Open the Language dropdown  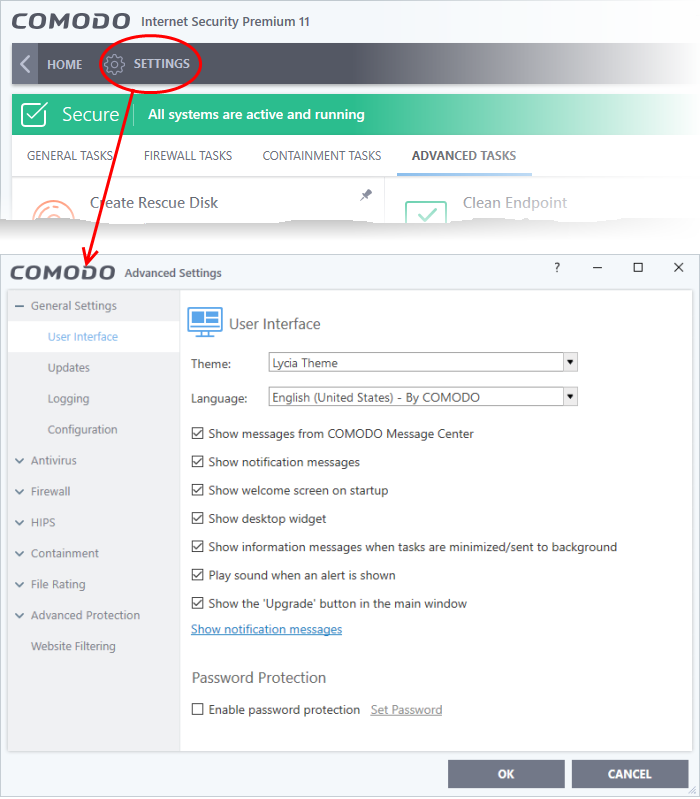(x=571, y=396)
